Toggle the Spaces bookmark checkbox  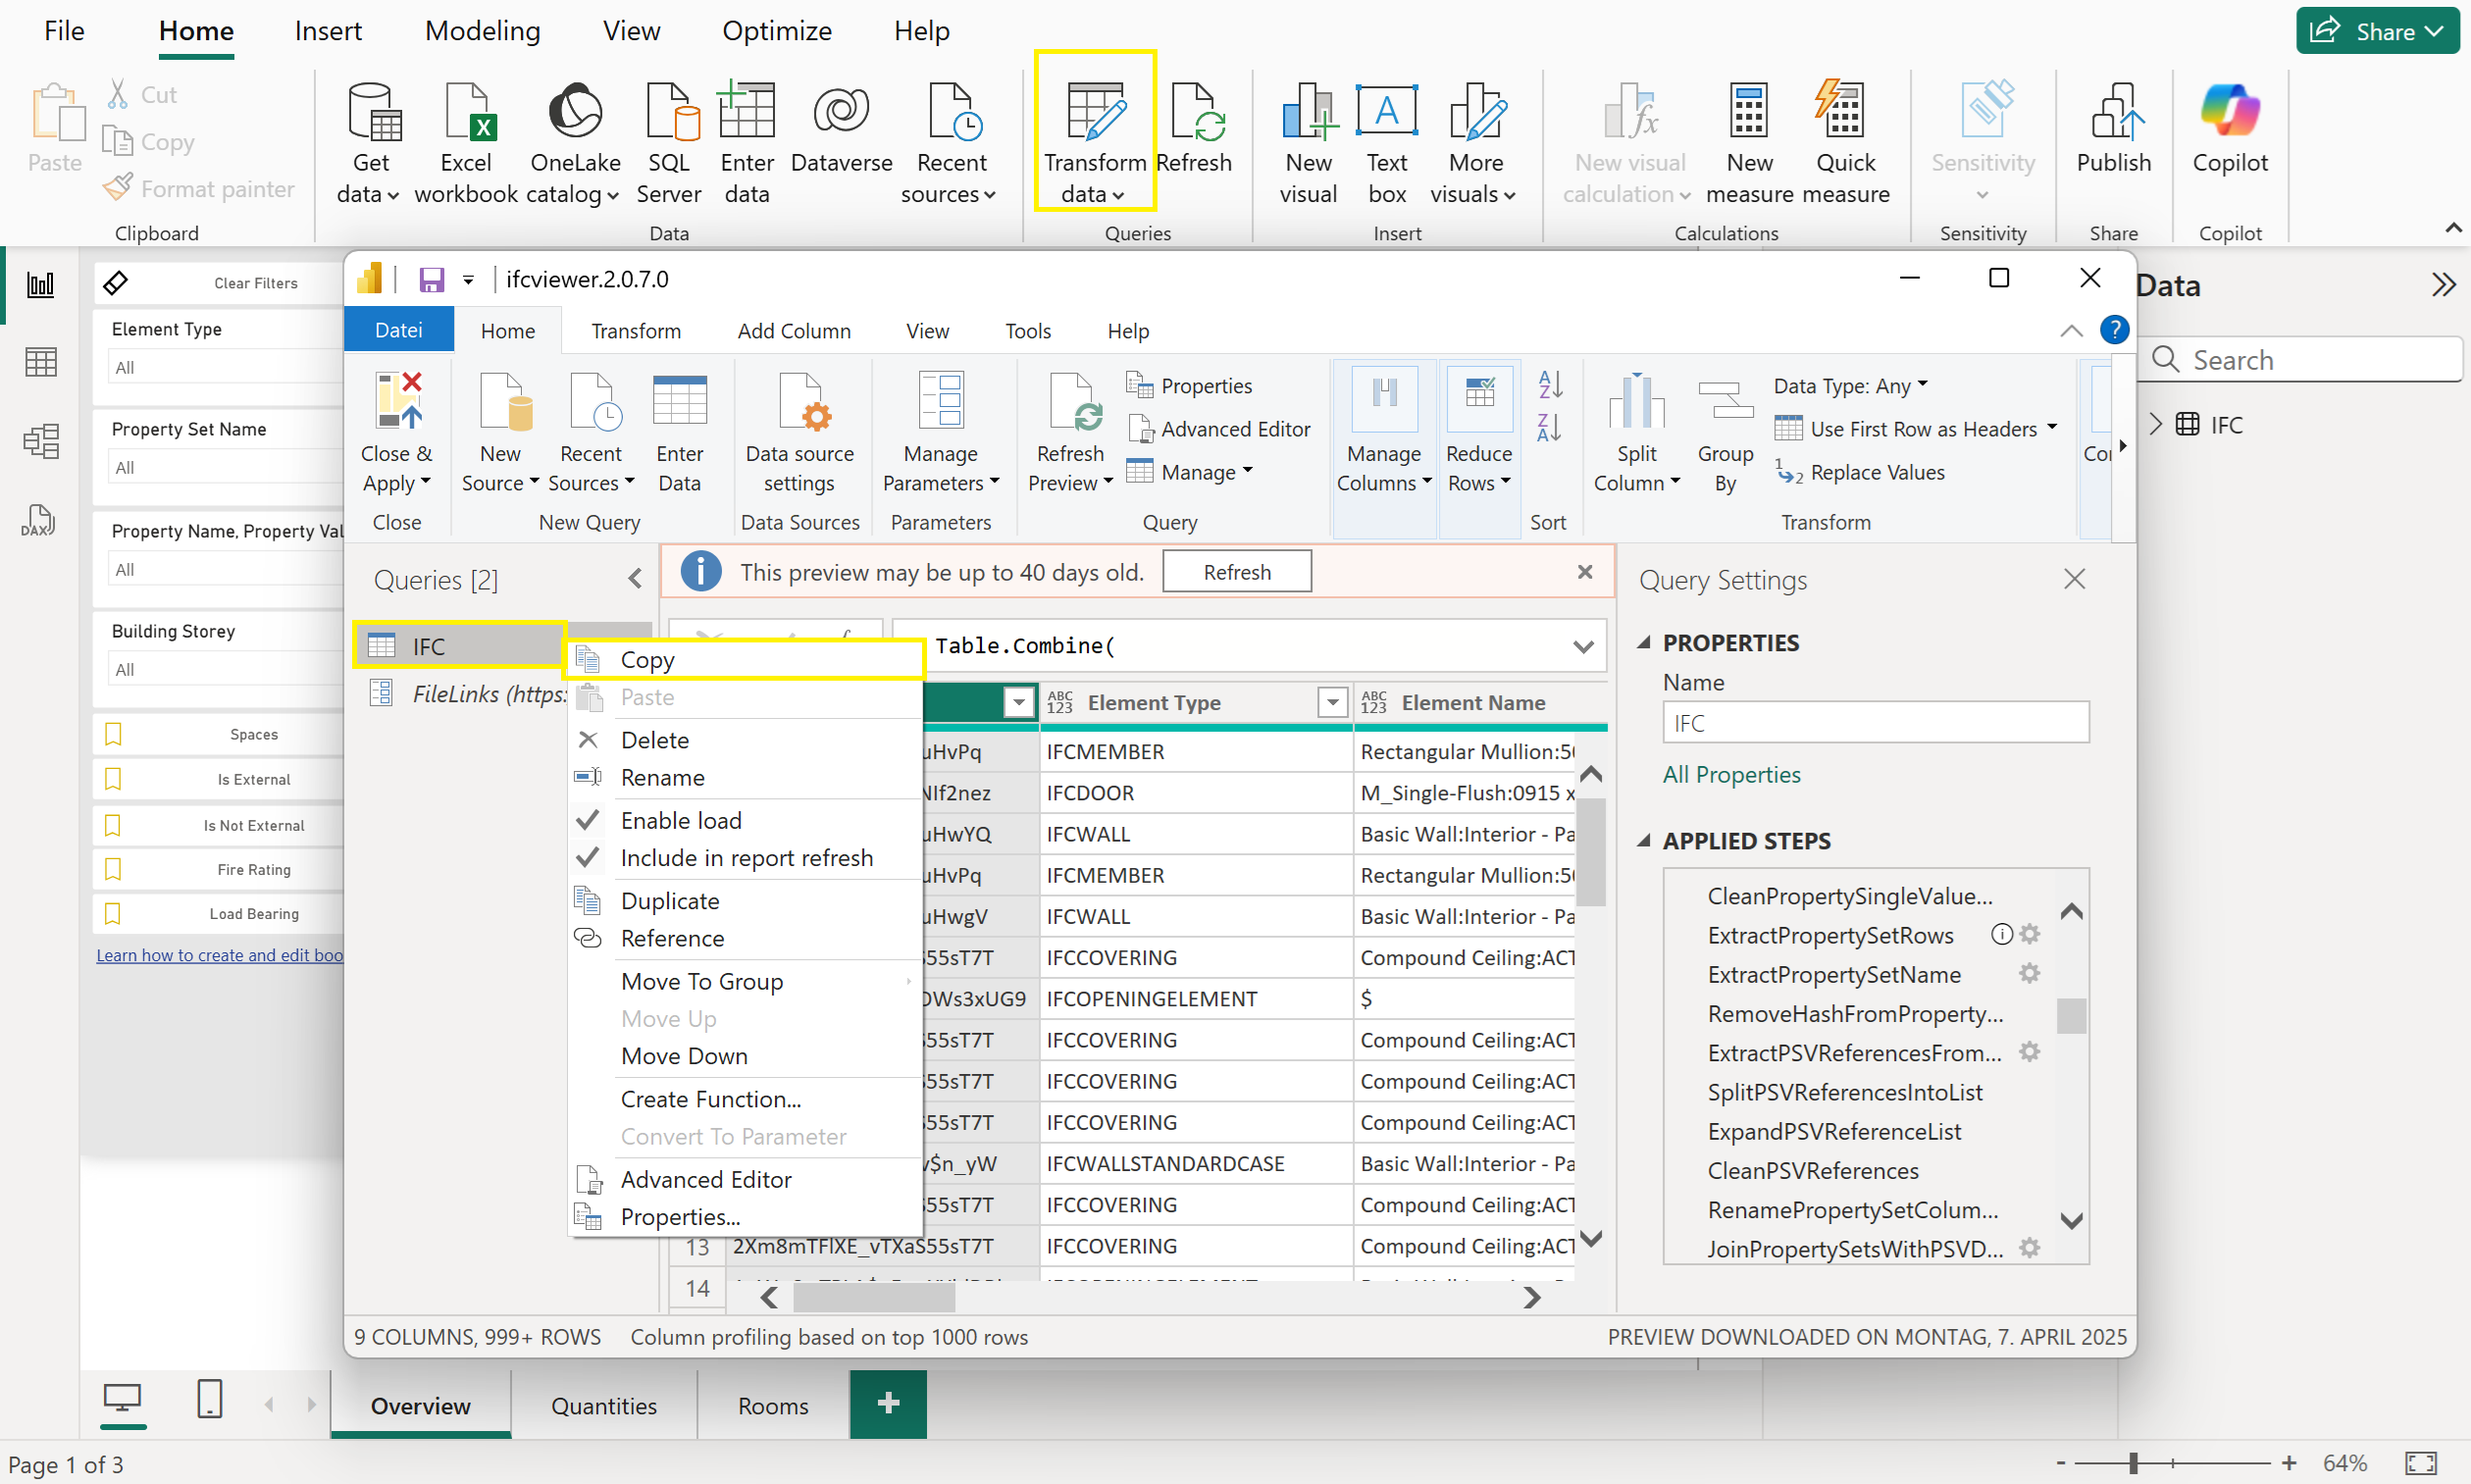113,734
